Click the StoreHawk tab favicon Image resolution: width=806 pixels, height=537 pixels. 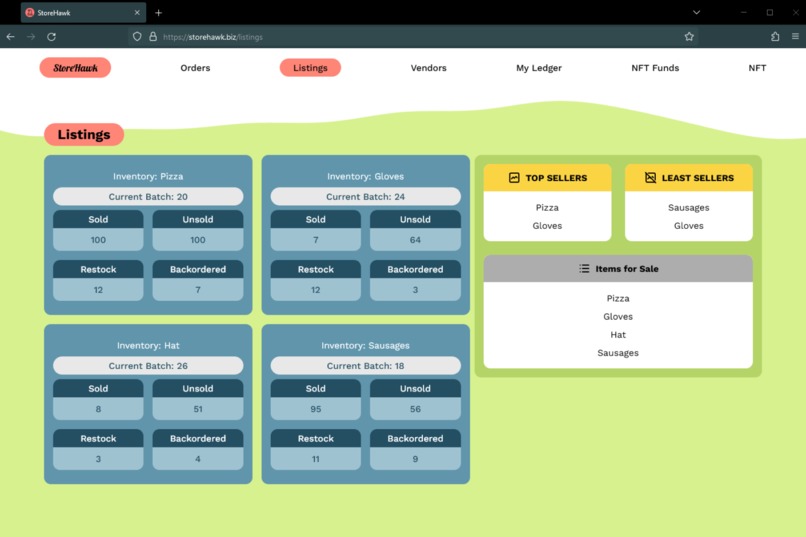click(30, 12)
